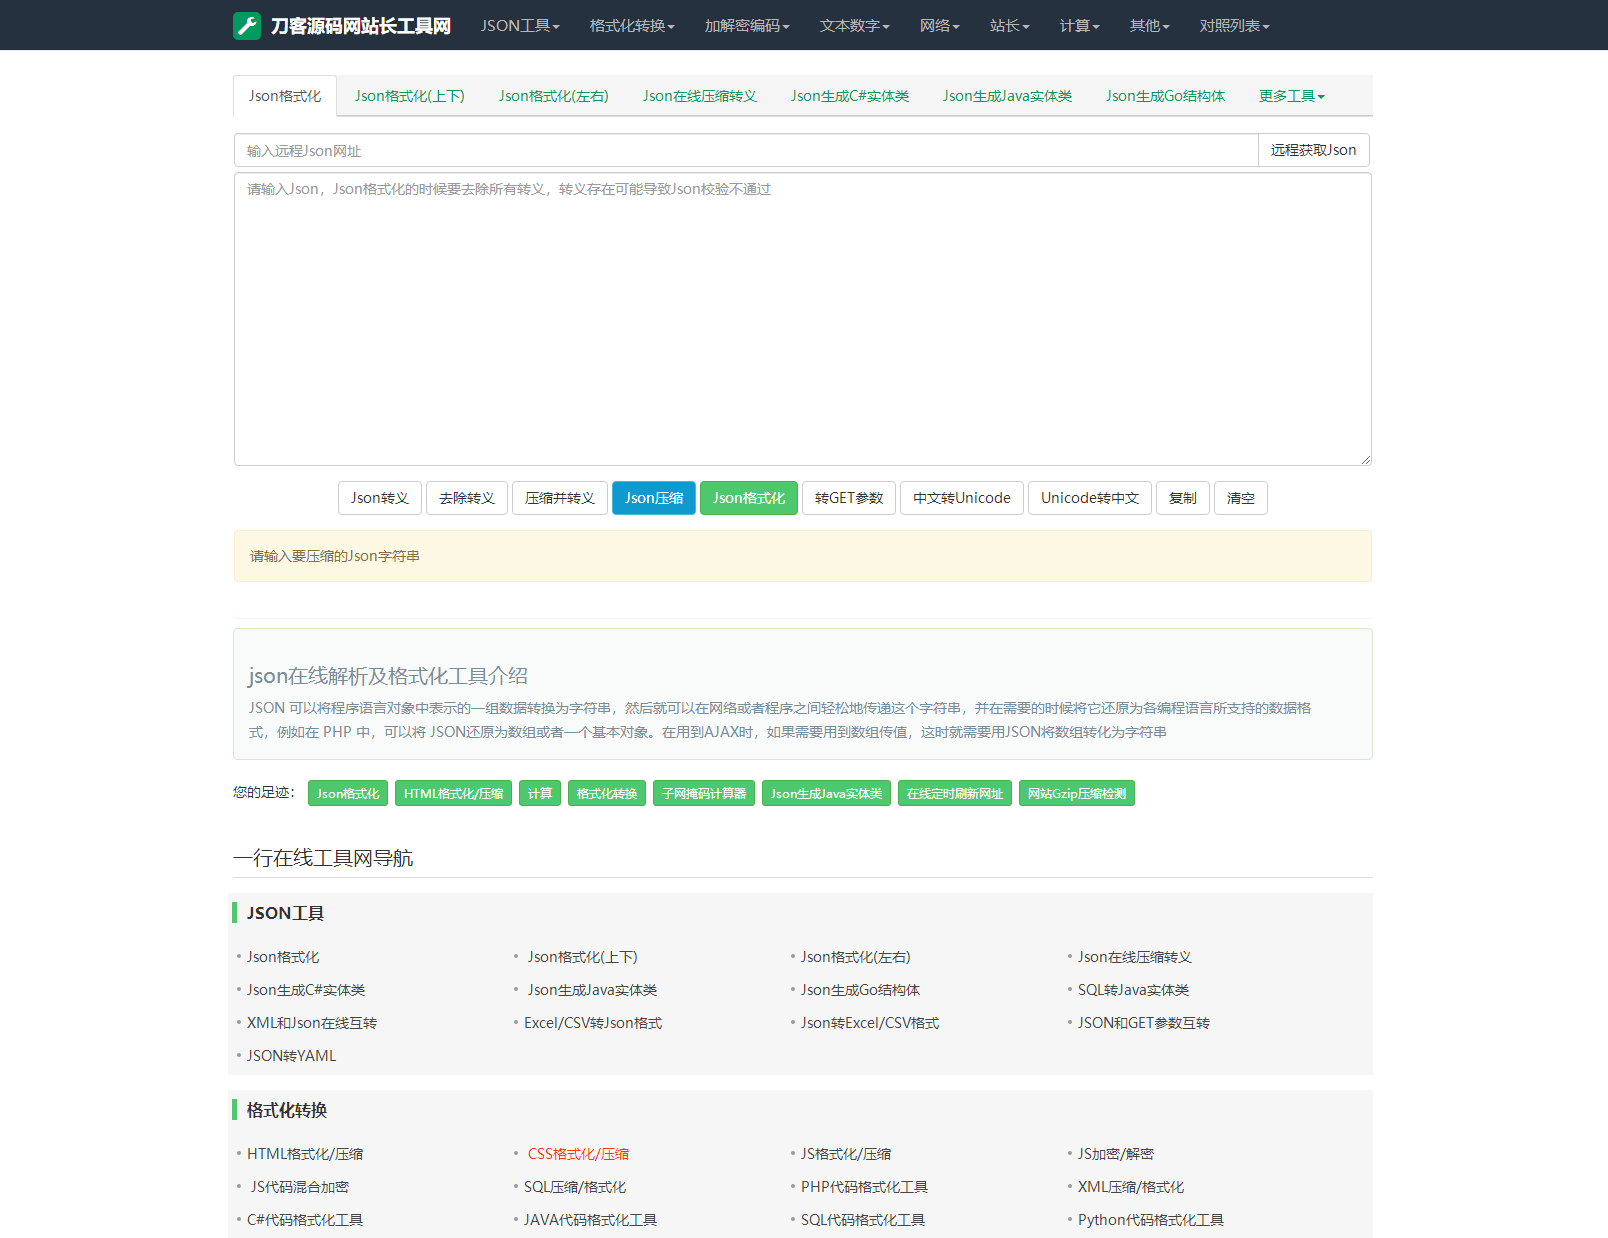Focus the remote Json URL input field
Screen dimensions: 1608x1238
746,150
